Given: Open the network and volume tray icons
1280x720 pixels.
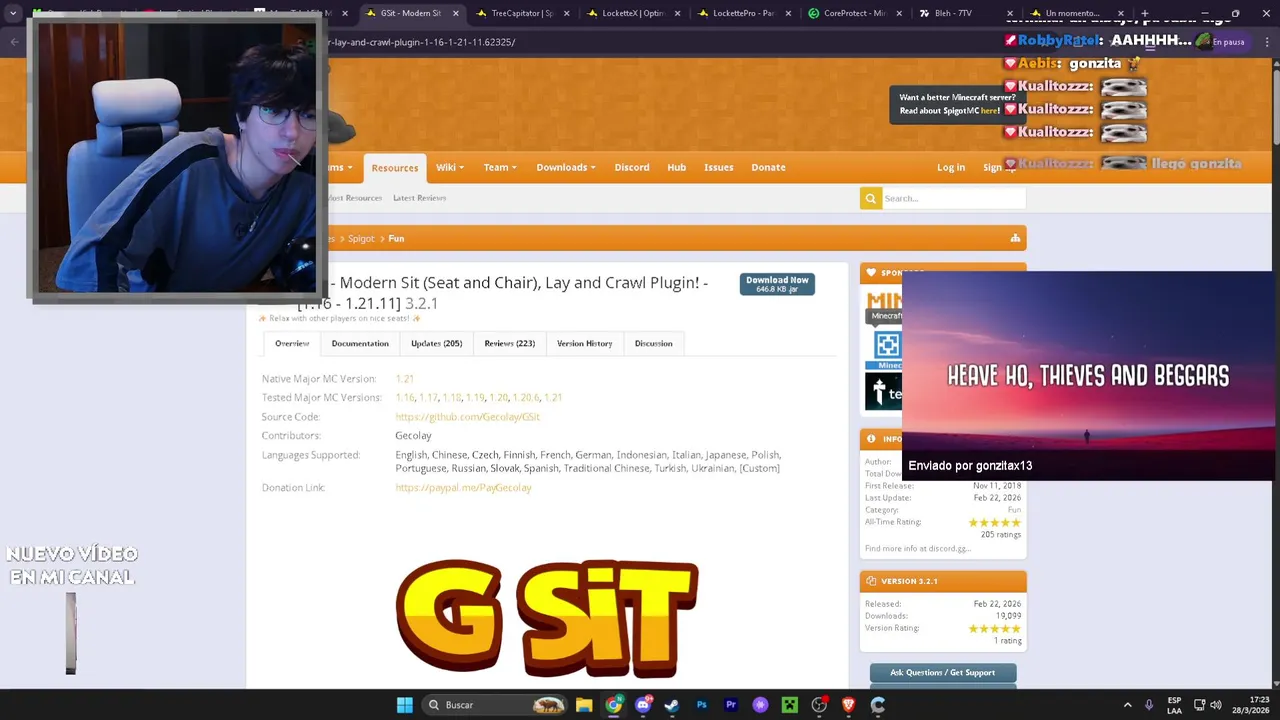Looking at the screenshot, I should (x=1207, y=705).
